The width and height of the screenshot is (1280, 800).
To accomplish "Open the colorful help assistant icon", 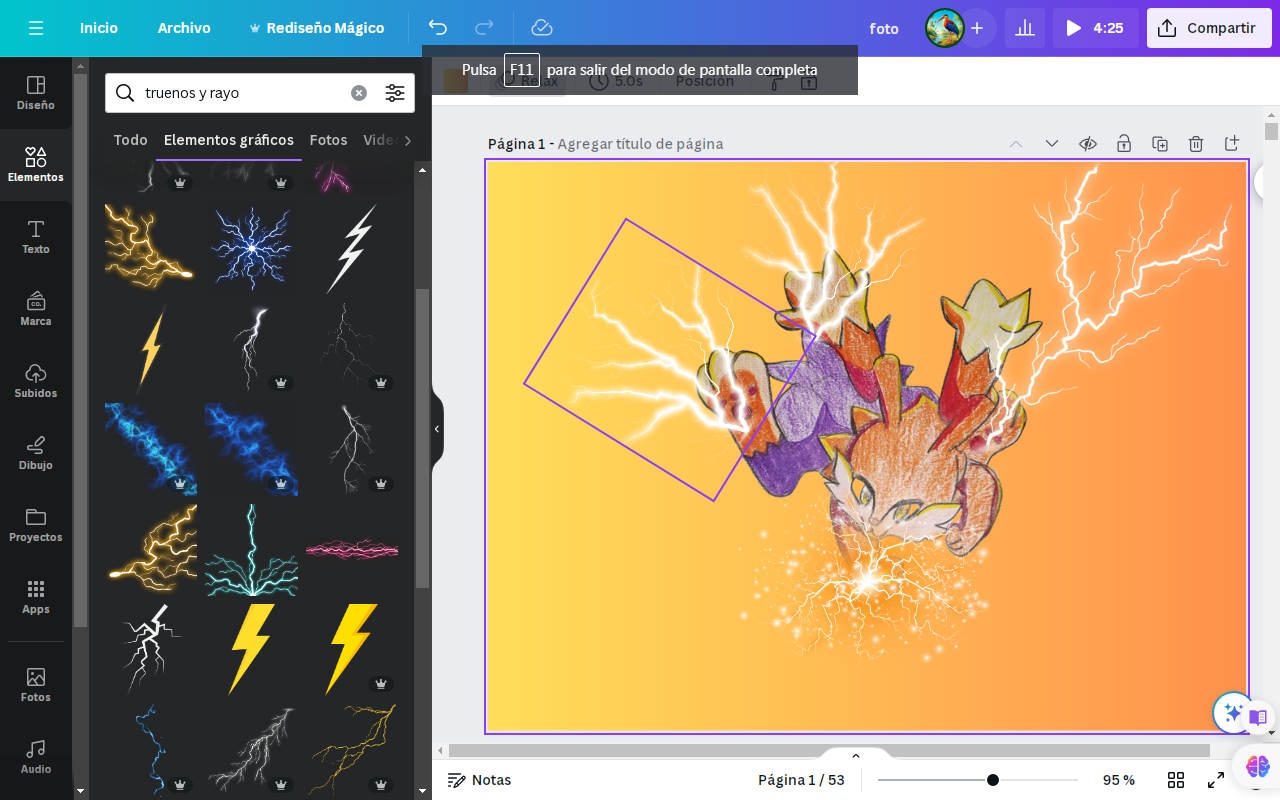I will [1258, 766].
